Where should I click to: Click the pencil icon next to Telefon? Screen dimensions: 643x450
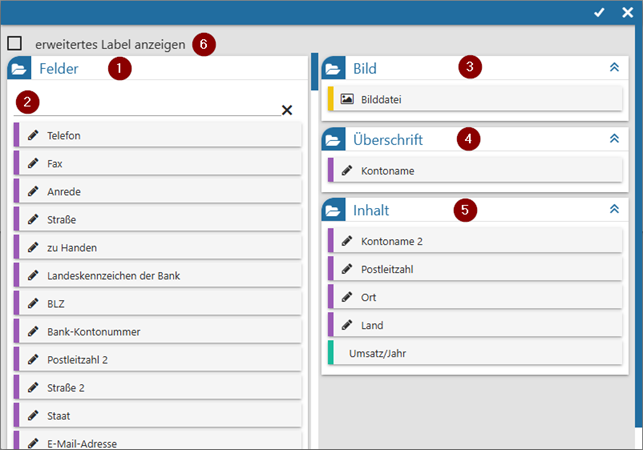pos(33,135)
